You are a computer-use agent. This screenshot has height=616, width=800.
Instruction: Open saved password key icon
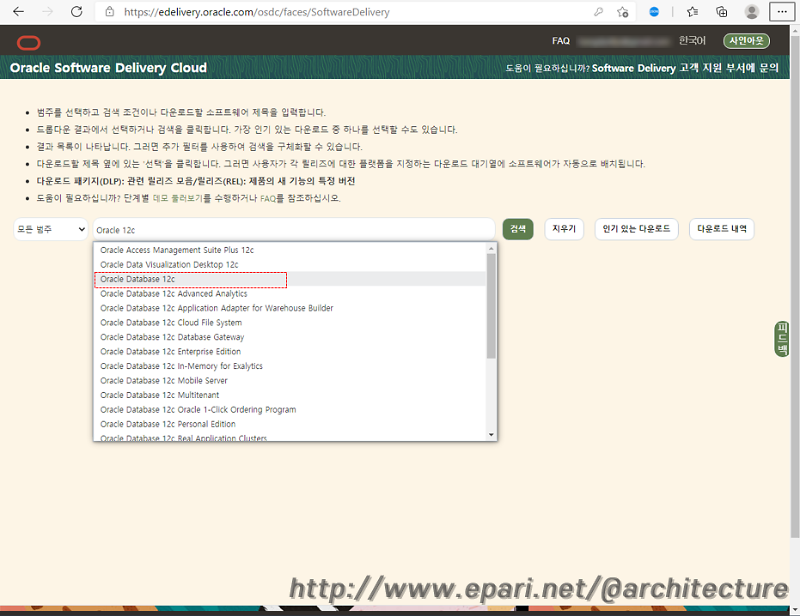[x=598, y=12]
